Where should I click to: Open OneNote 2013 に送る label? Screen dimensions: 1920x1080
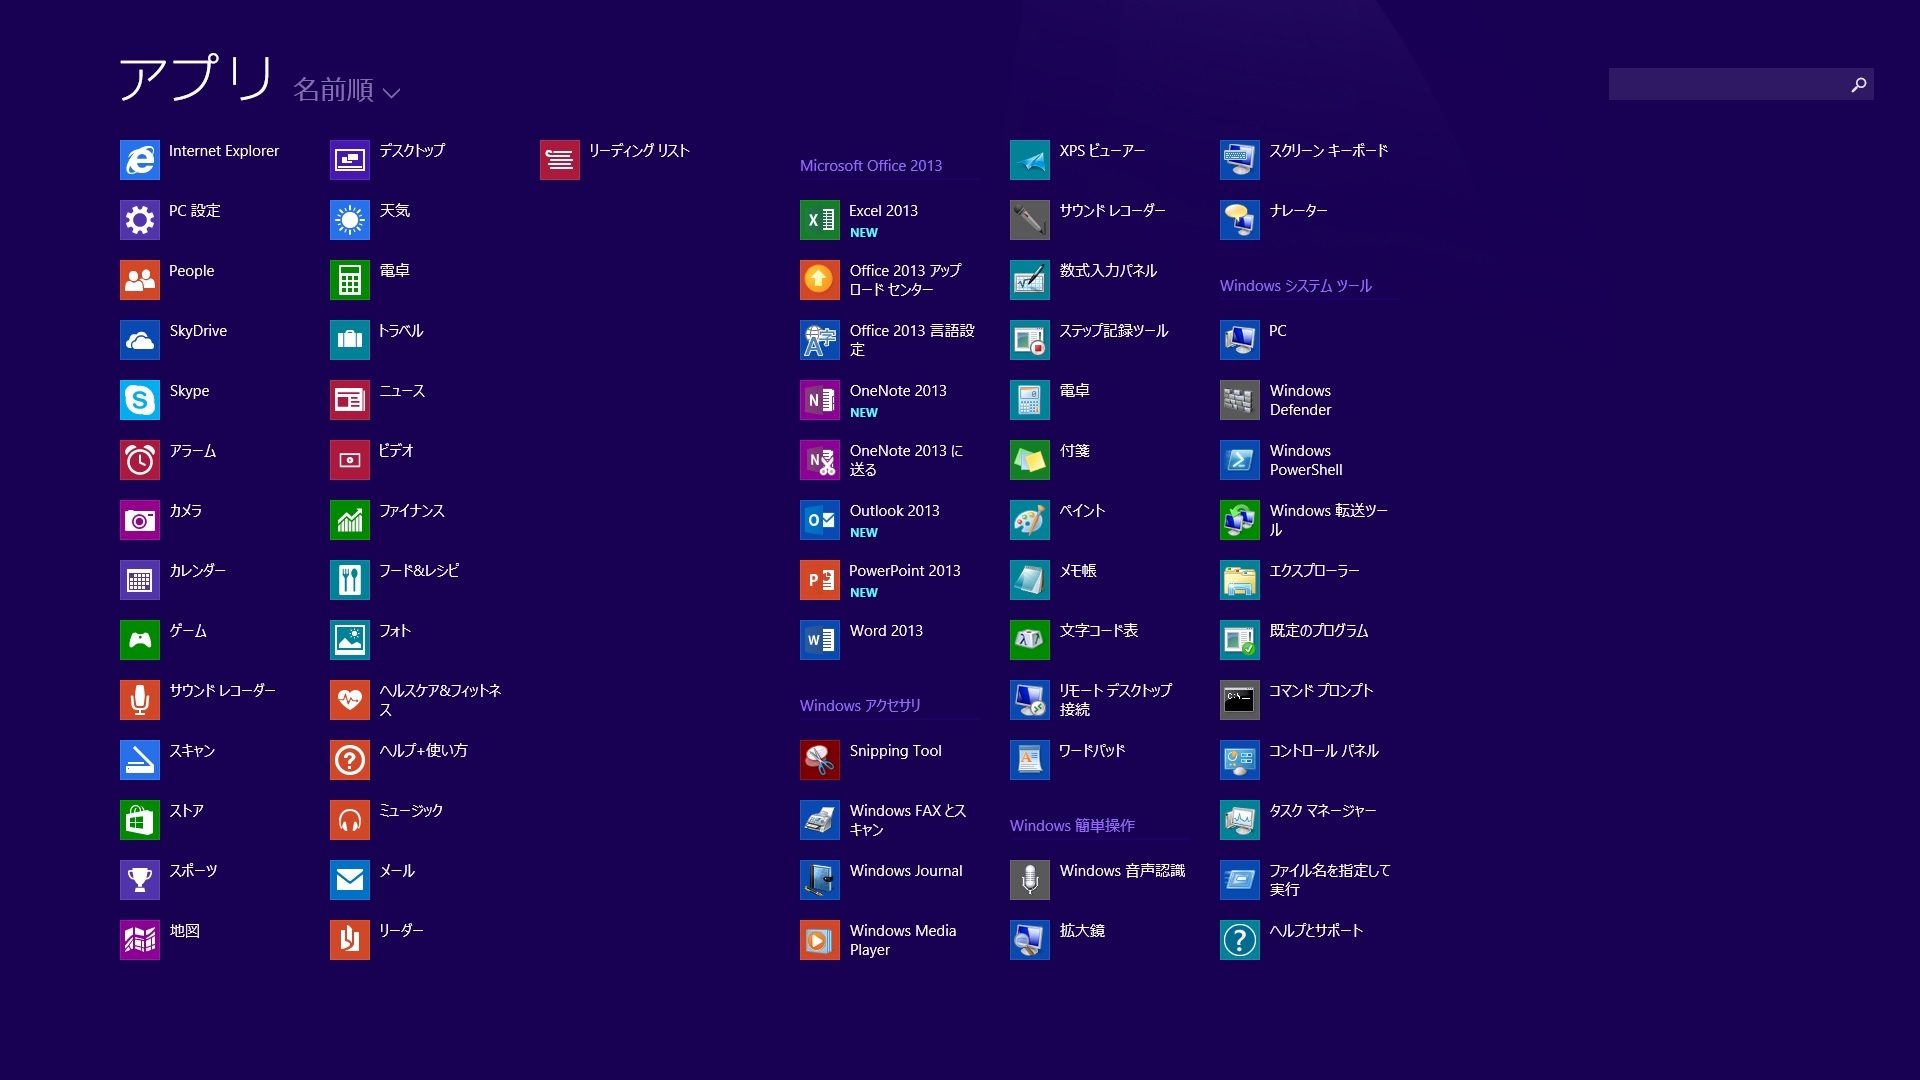[x=906, y=460]
